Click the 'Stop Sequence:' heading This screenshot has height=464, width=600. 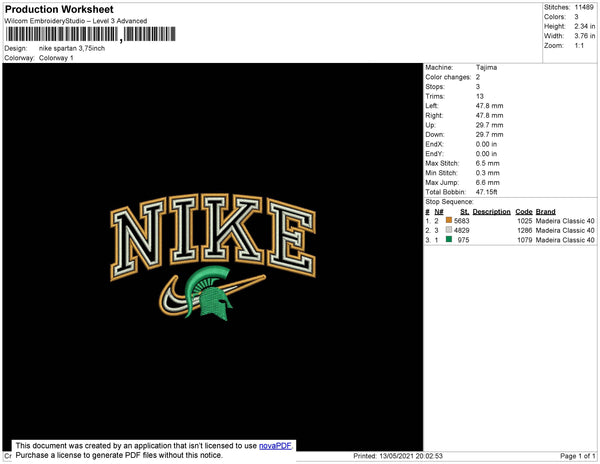pyautogui.click(x=449, y=202)
